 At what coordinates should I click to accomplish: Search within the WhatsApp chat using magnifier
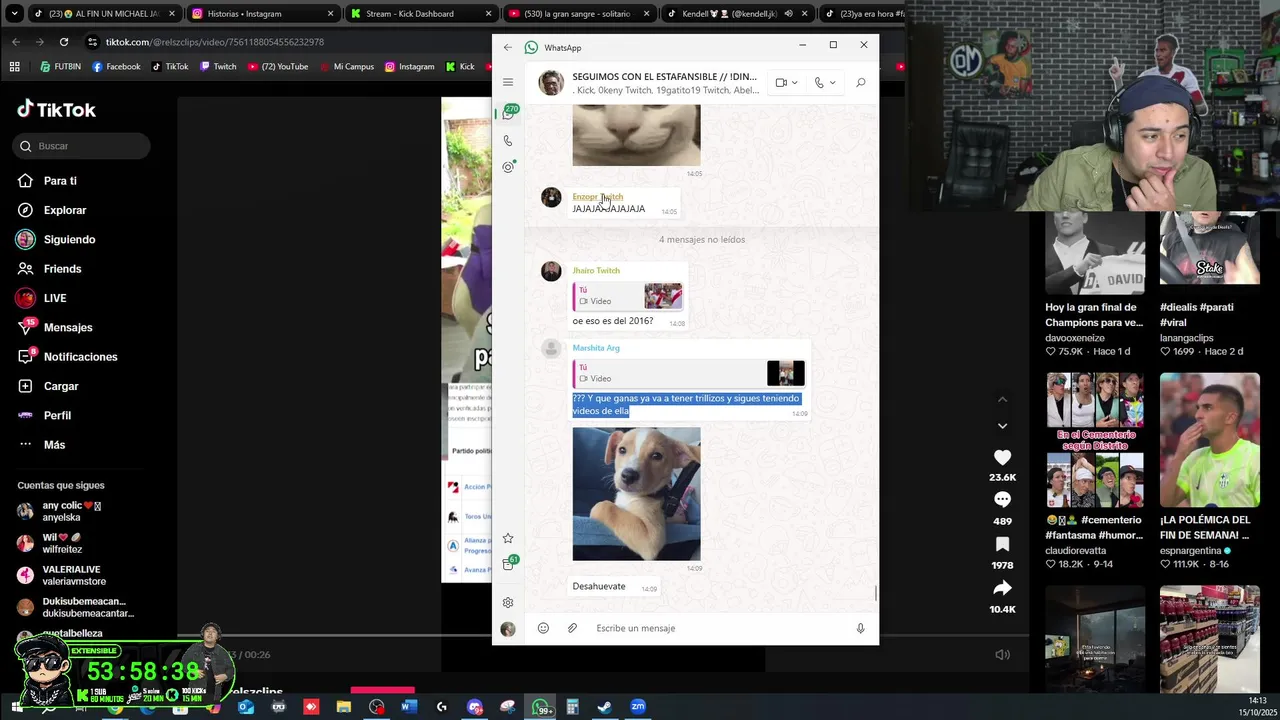[x=861, y=83]
